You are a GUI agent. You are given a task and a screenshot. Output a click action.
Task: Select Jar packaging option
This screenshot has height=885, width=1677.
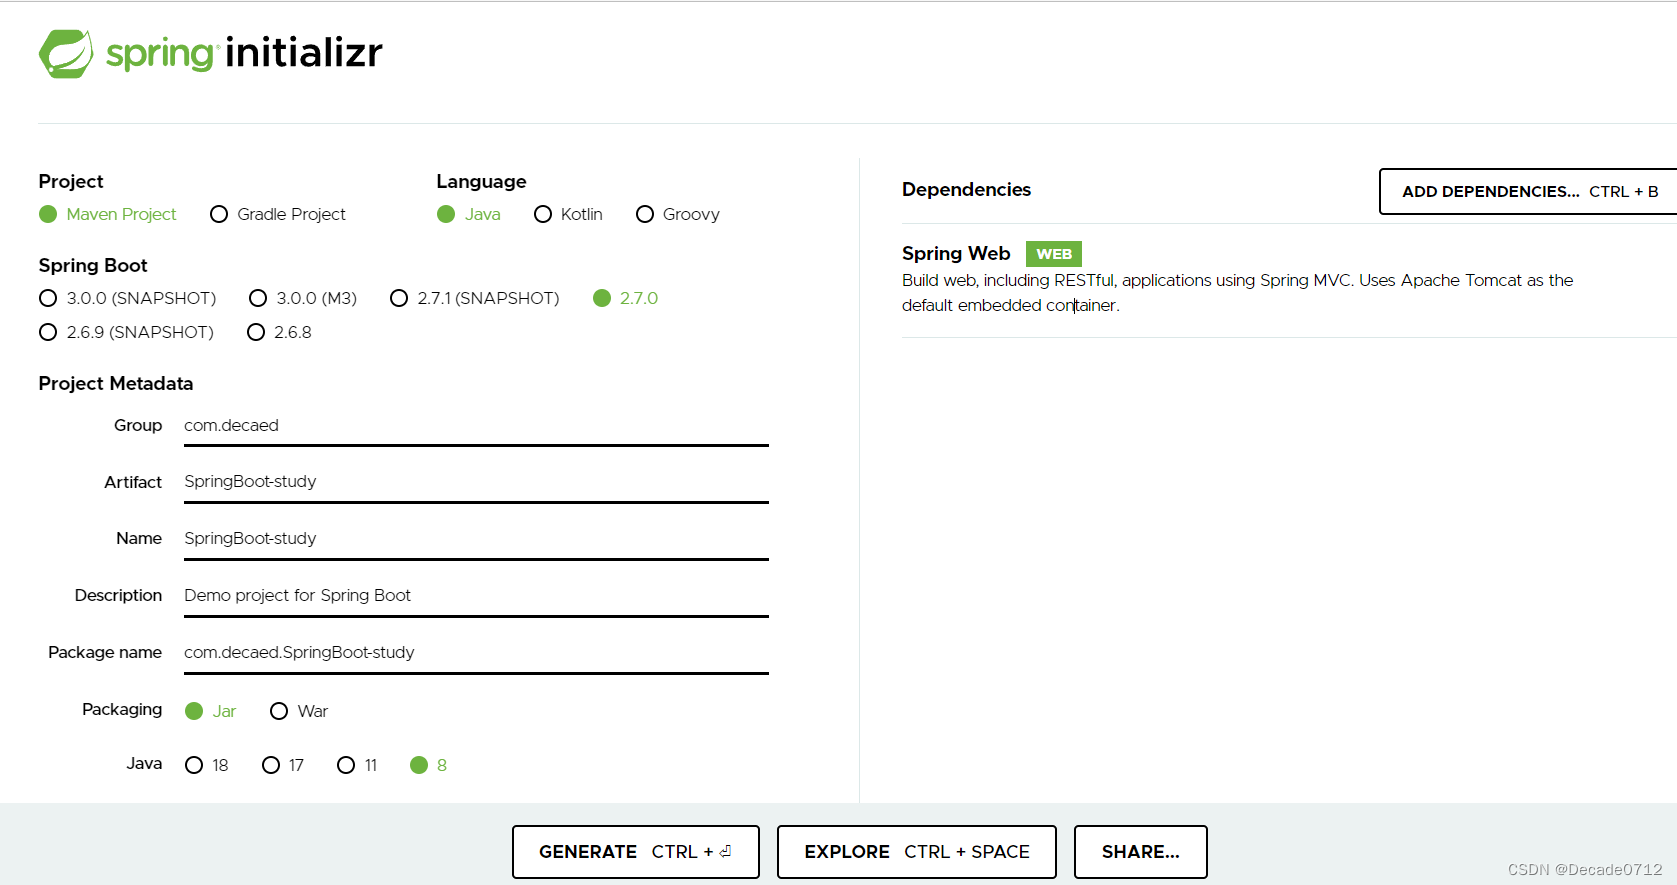click(x=211, y=711)
